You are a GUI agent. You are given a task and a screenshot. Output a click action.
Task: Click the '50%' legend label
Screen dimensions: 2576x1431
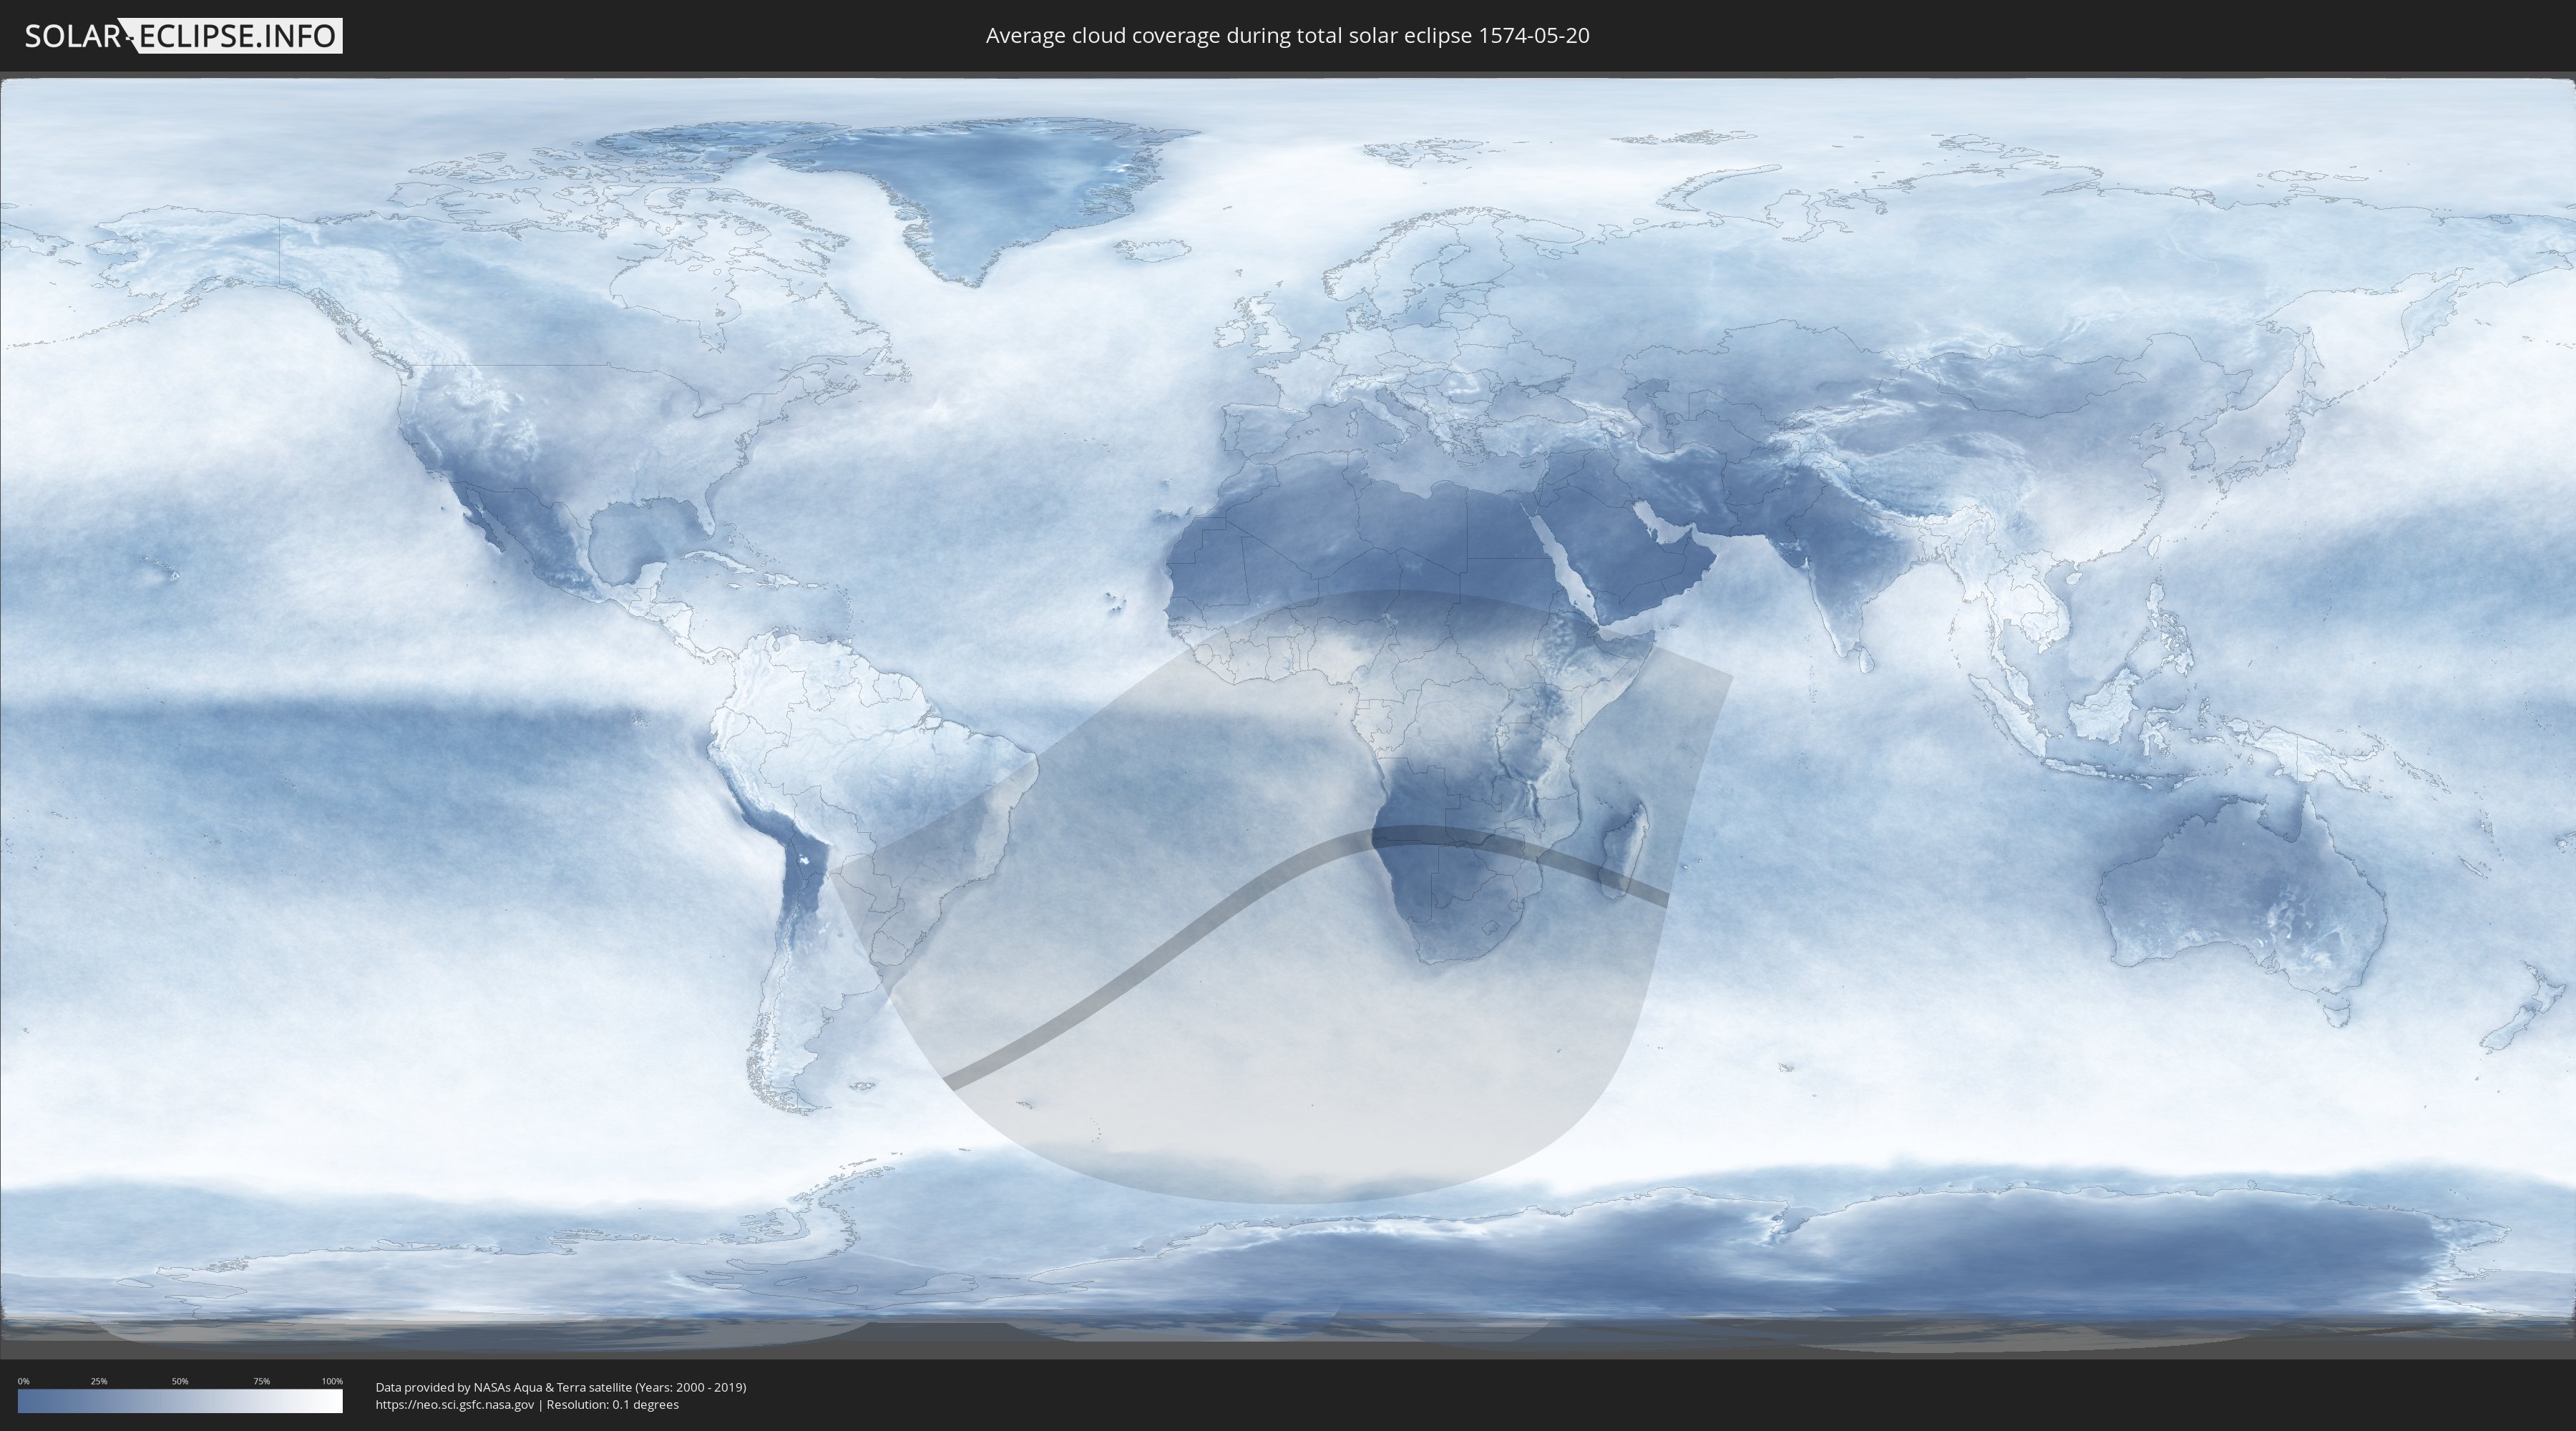180,1381
